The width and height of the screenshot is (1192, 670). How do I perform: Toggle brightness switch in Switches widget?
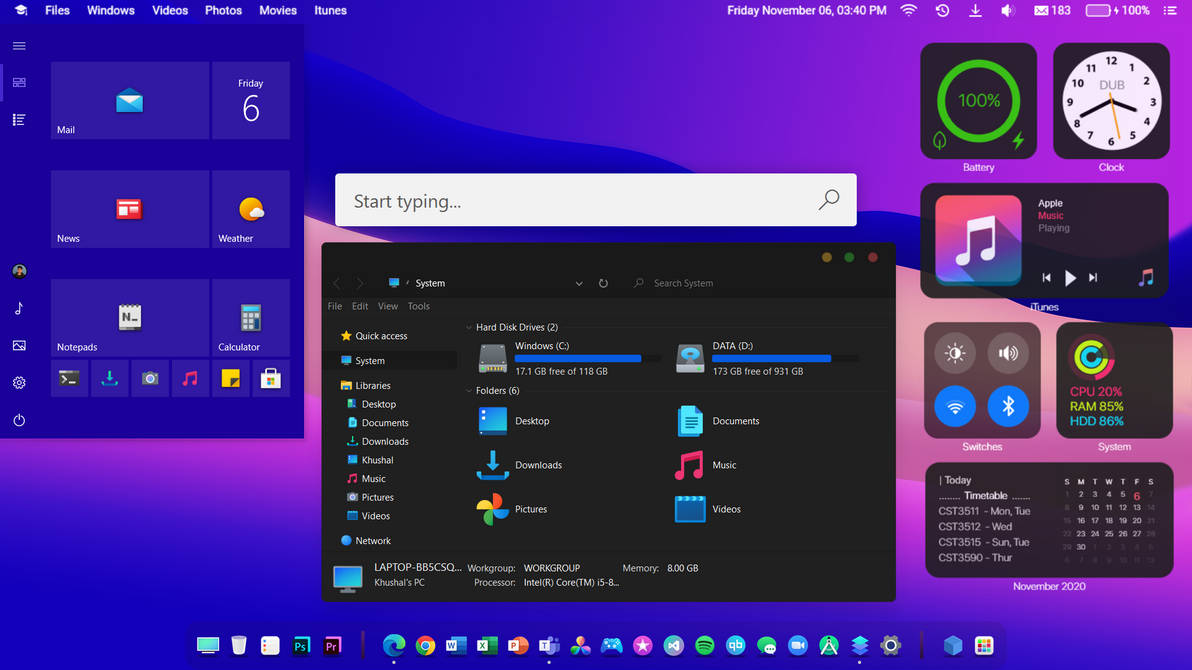(955, 353)
